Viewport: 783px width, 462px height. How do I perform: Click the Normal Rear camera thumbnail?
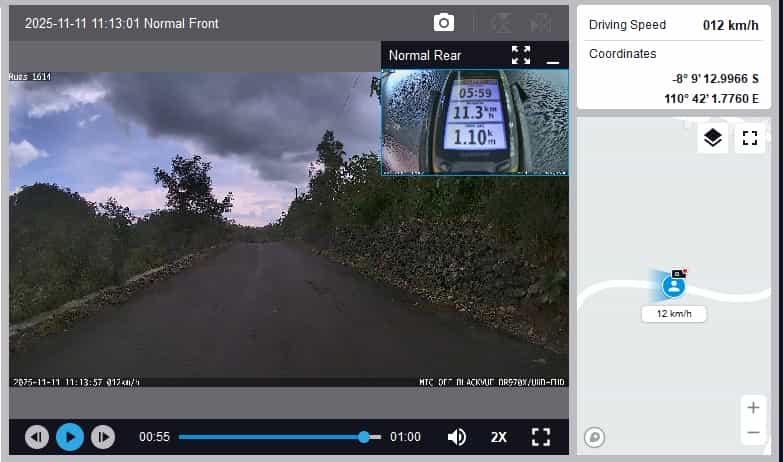[474, 122]
